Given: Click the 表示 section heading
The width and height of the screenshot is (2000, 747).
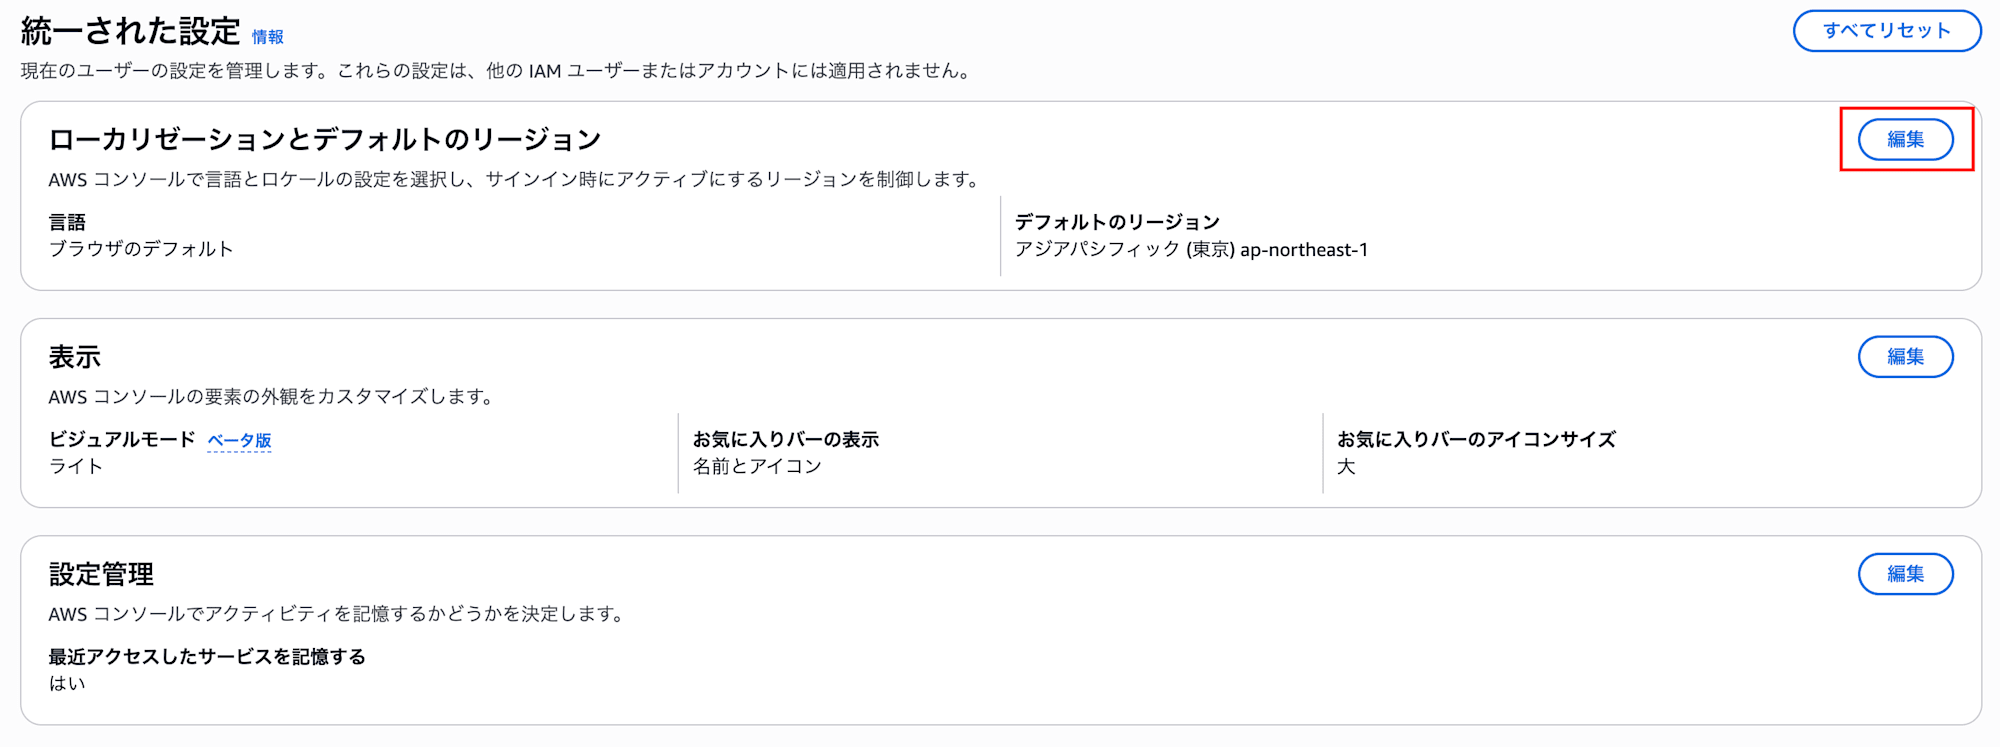Looking at the screenshot, I should click(x=75, y=357).
